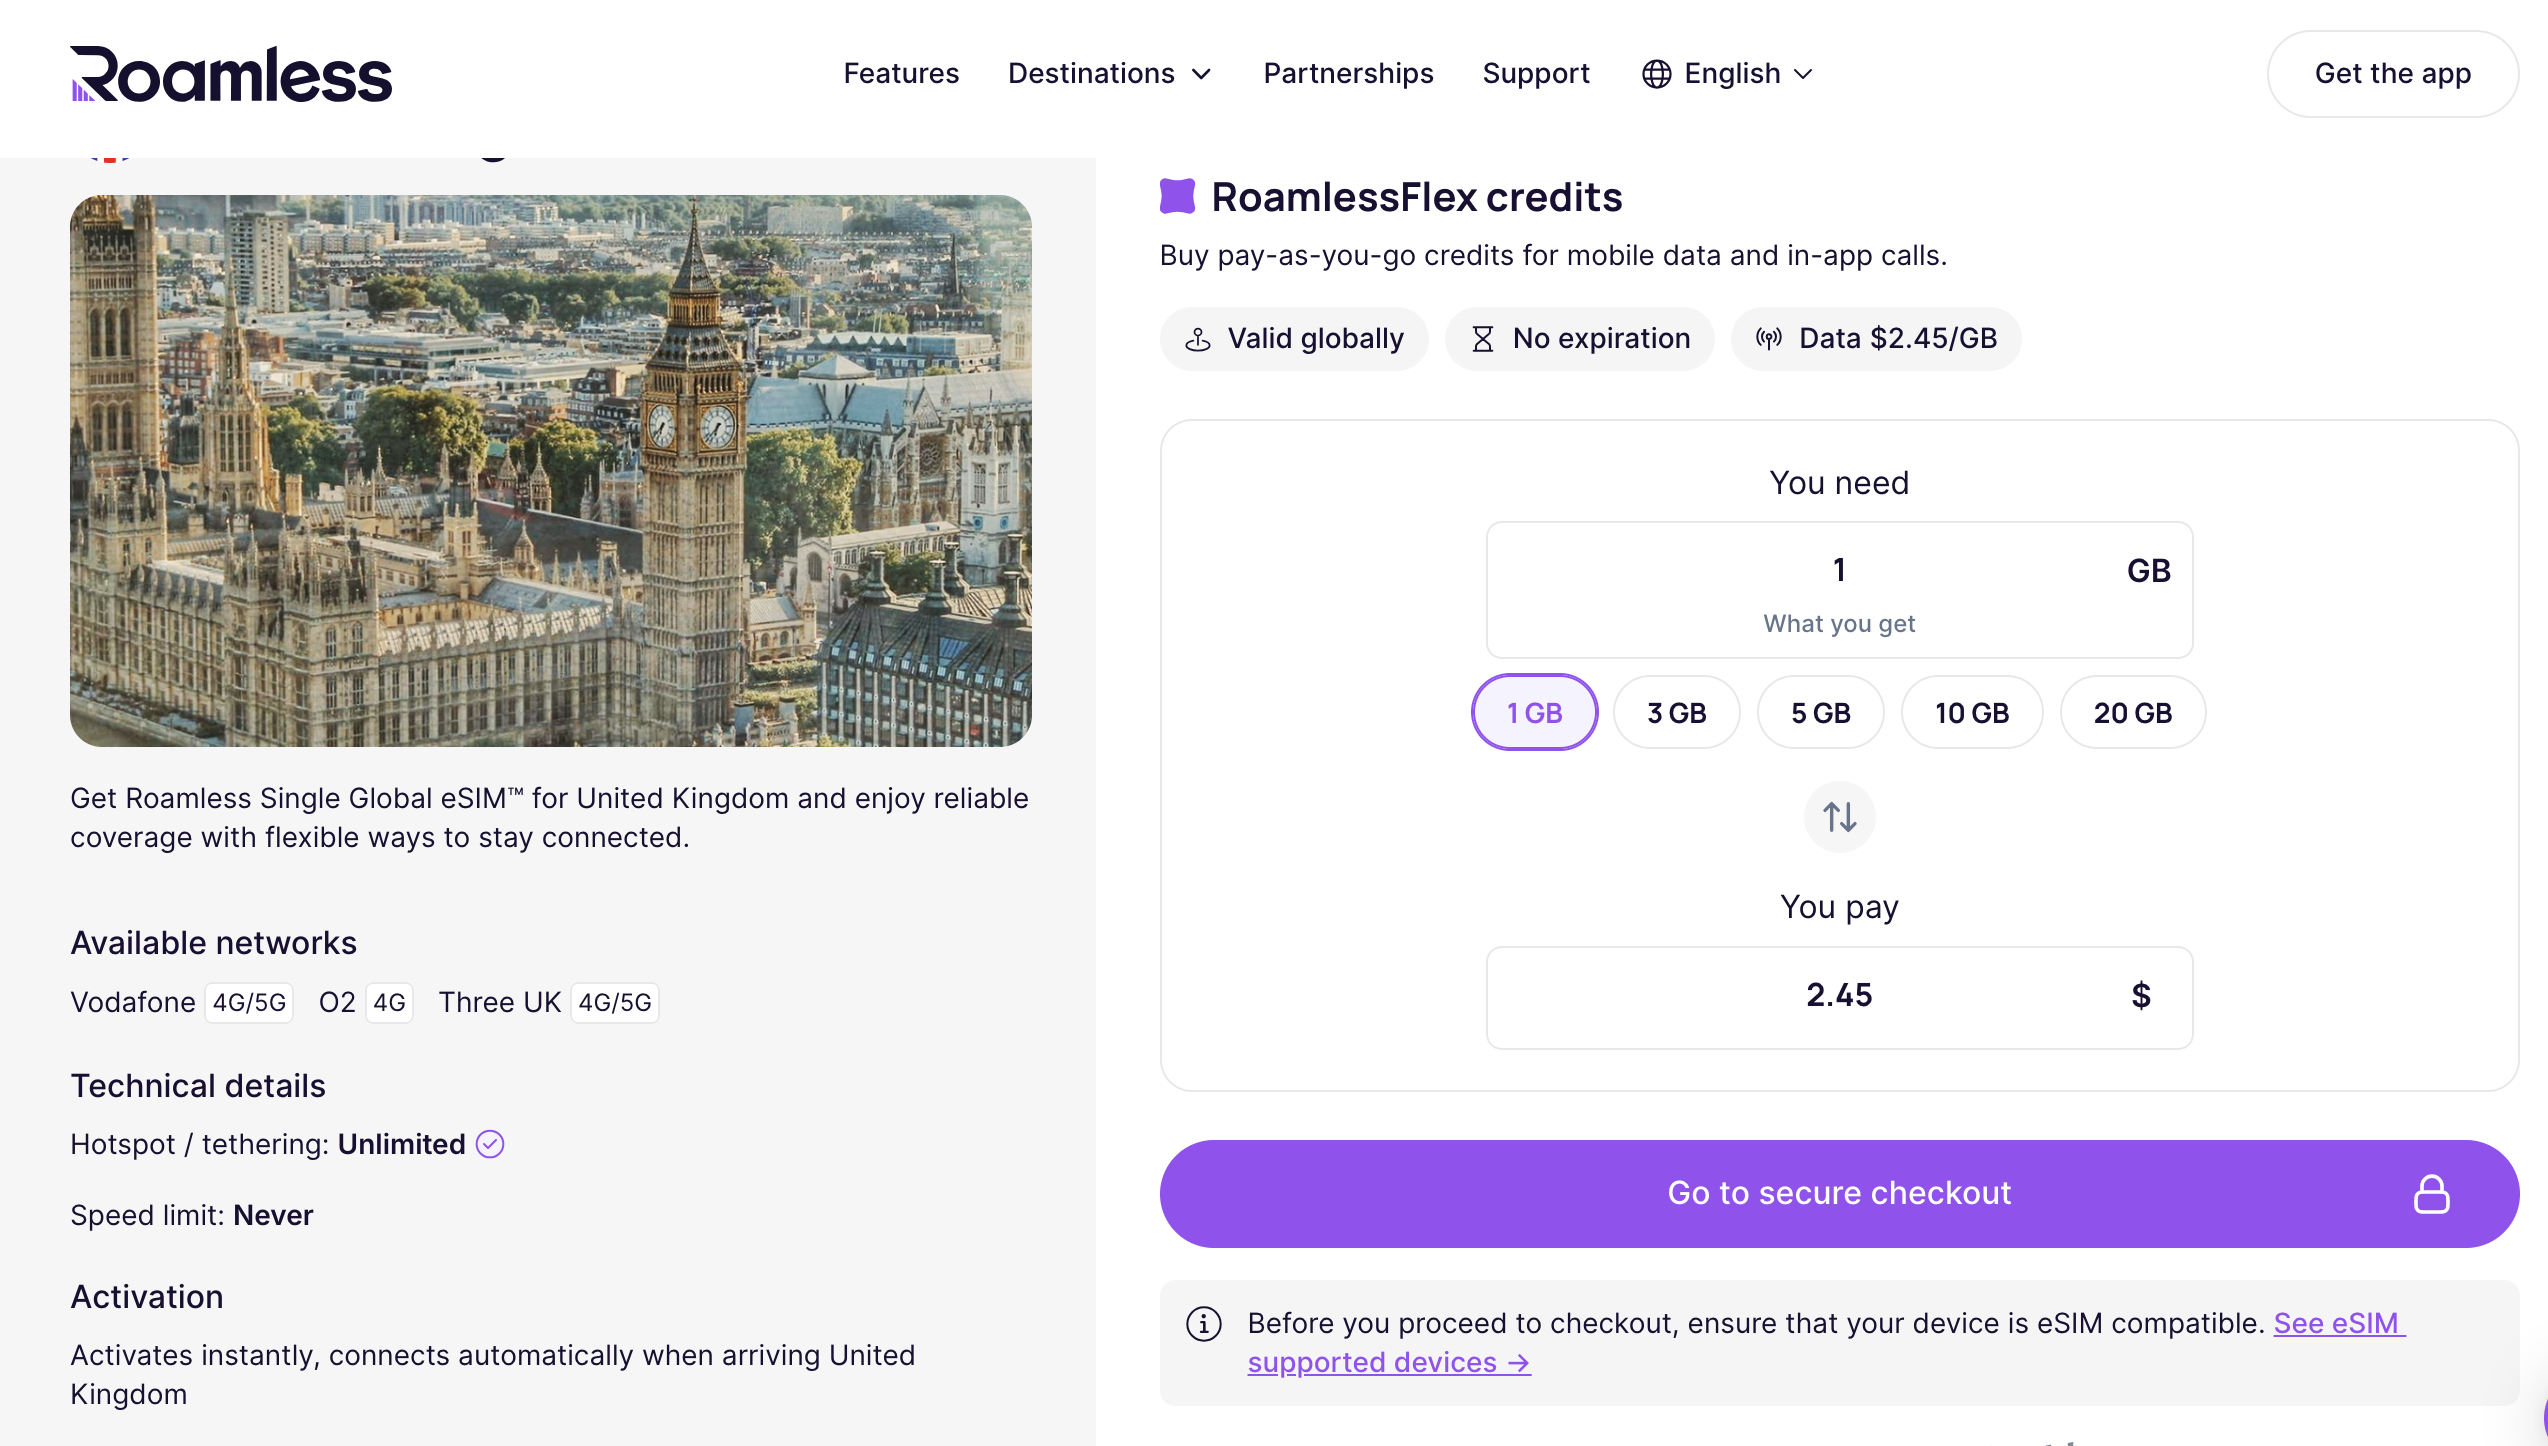2548x1446 pixels.
Task: Click the lock icon on checkout button
Action: (2431, 1194)
